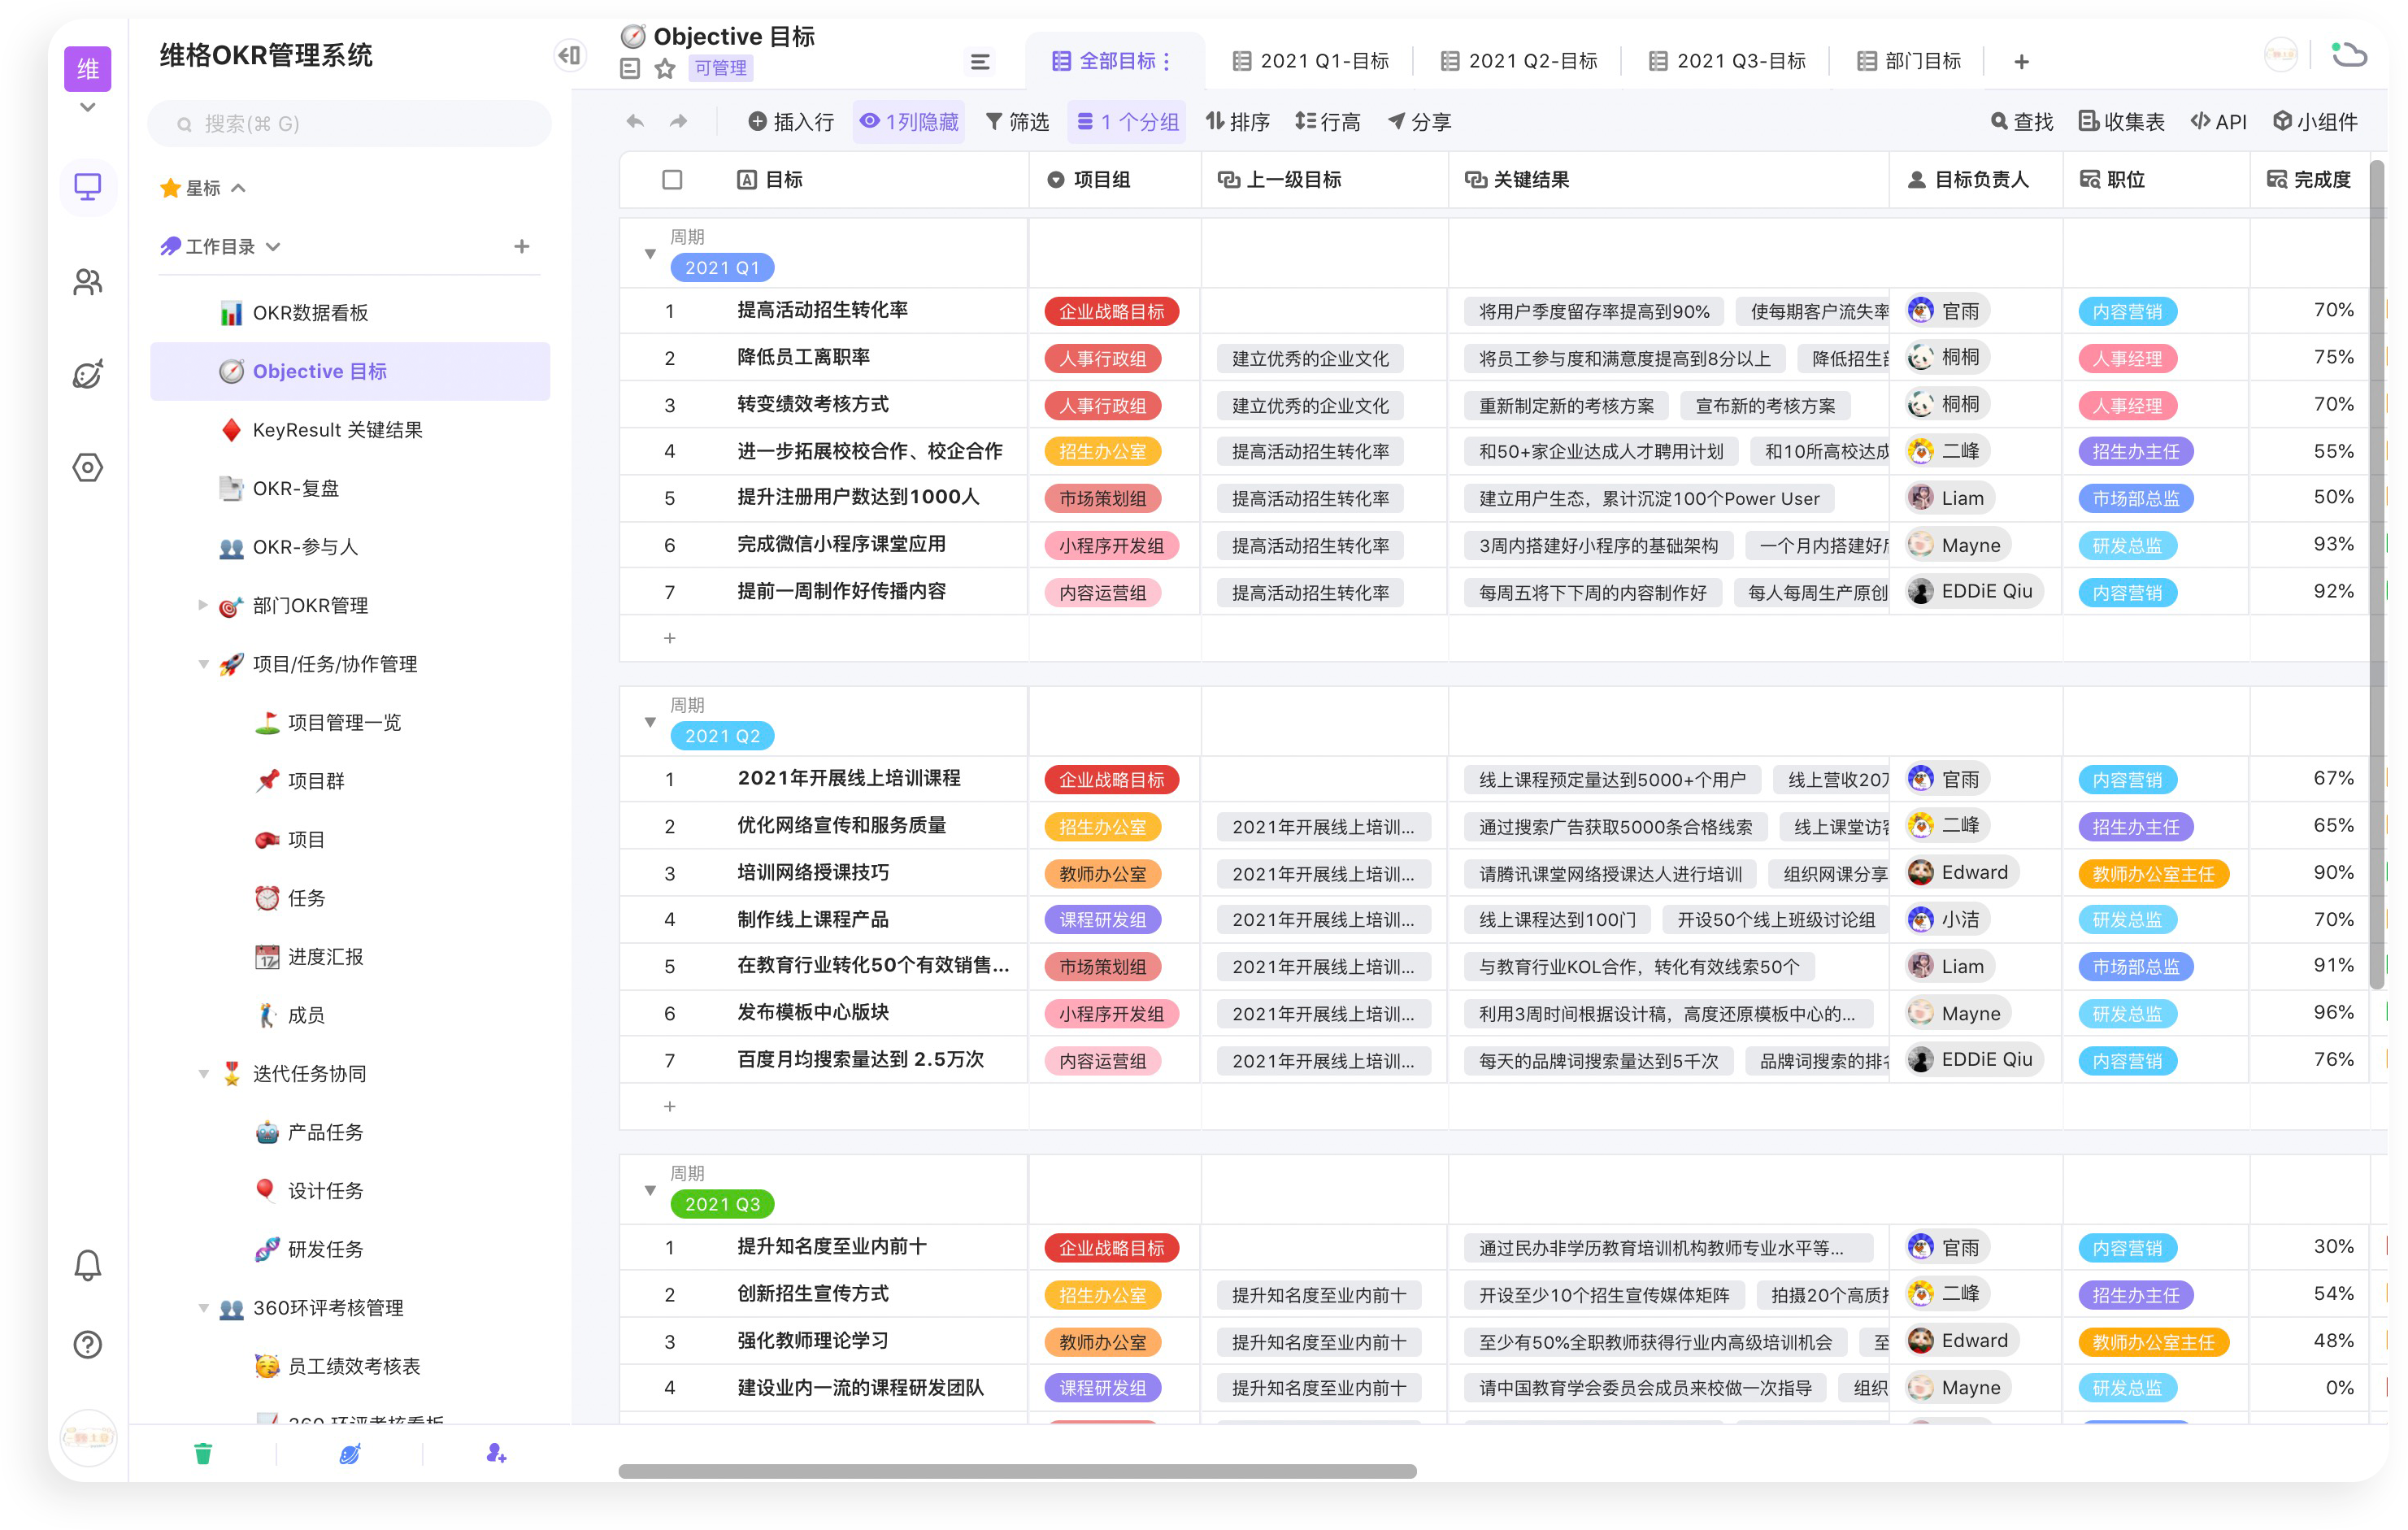Click the 排序 sort icon
The height and width of the screenshot is (1530, 2408).
tap(1237, 121)
